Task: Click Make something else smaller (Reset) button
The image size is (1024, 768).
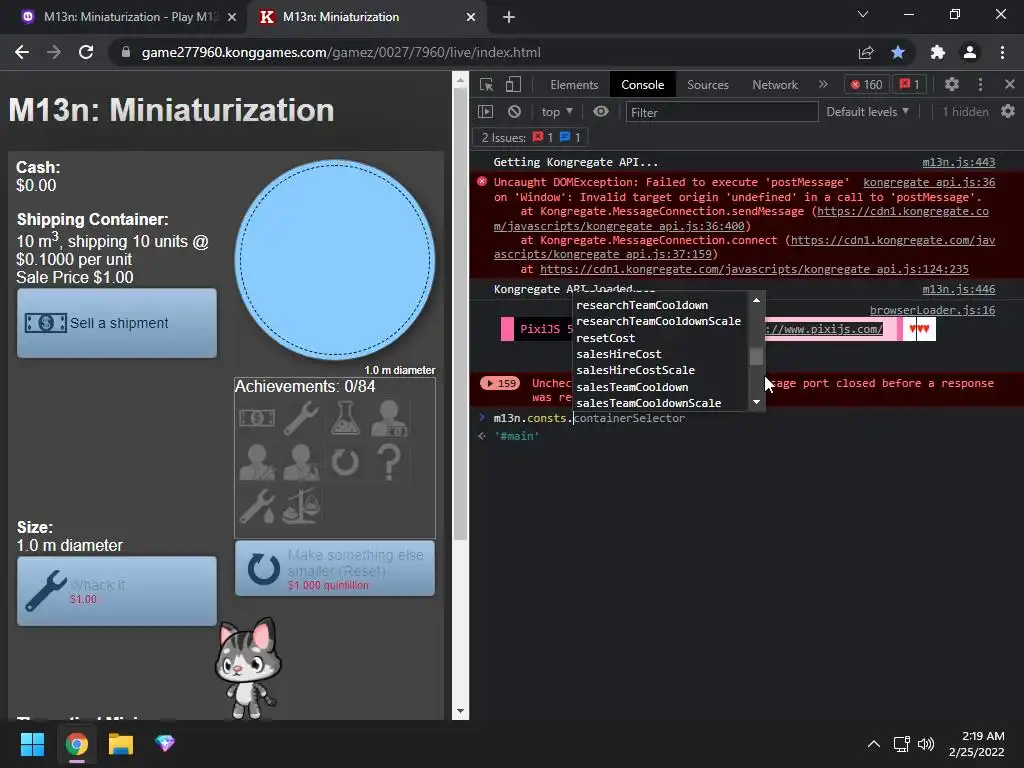Action: coord(334,568)
